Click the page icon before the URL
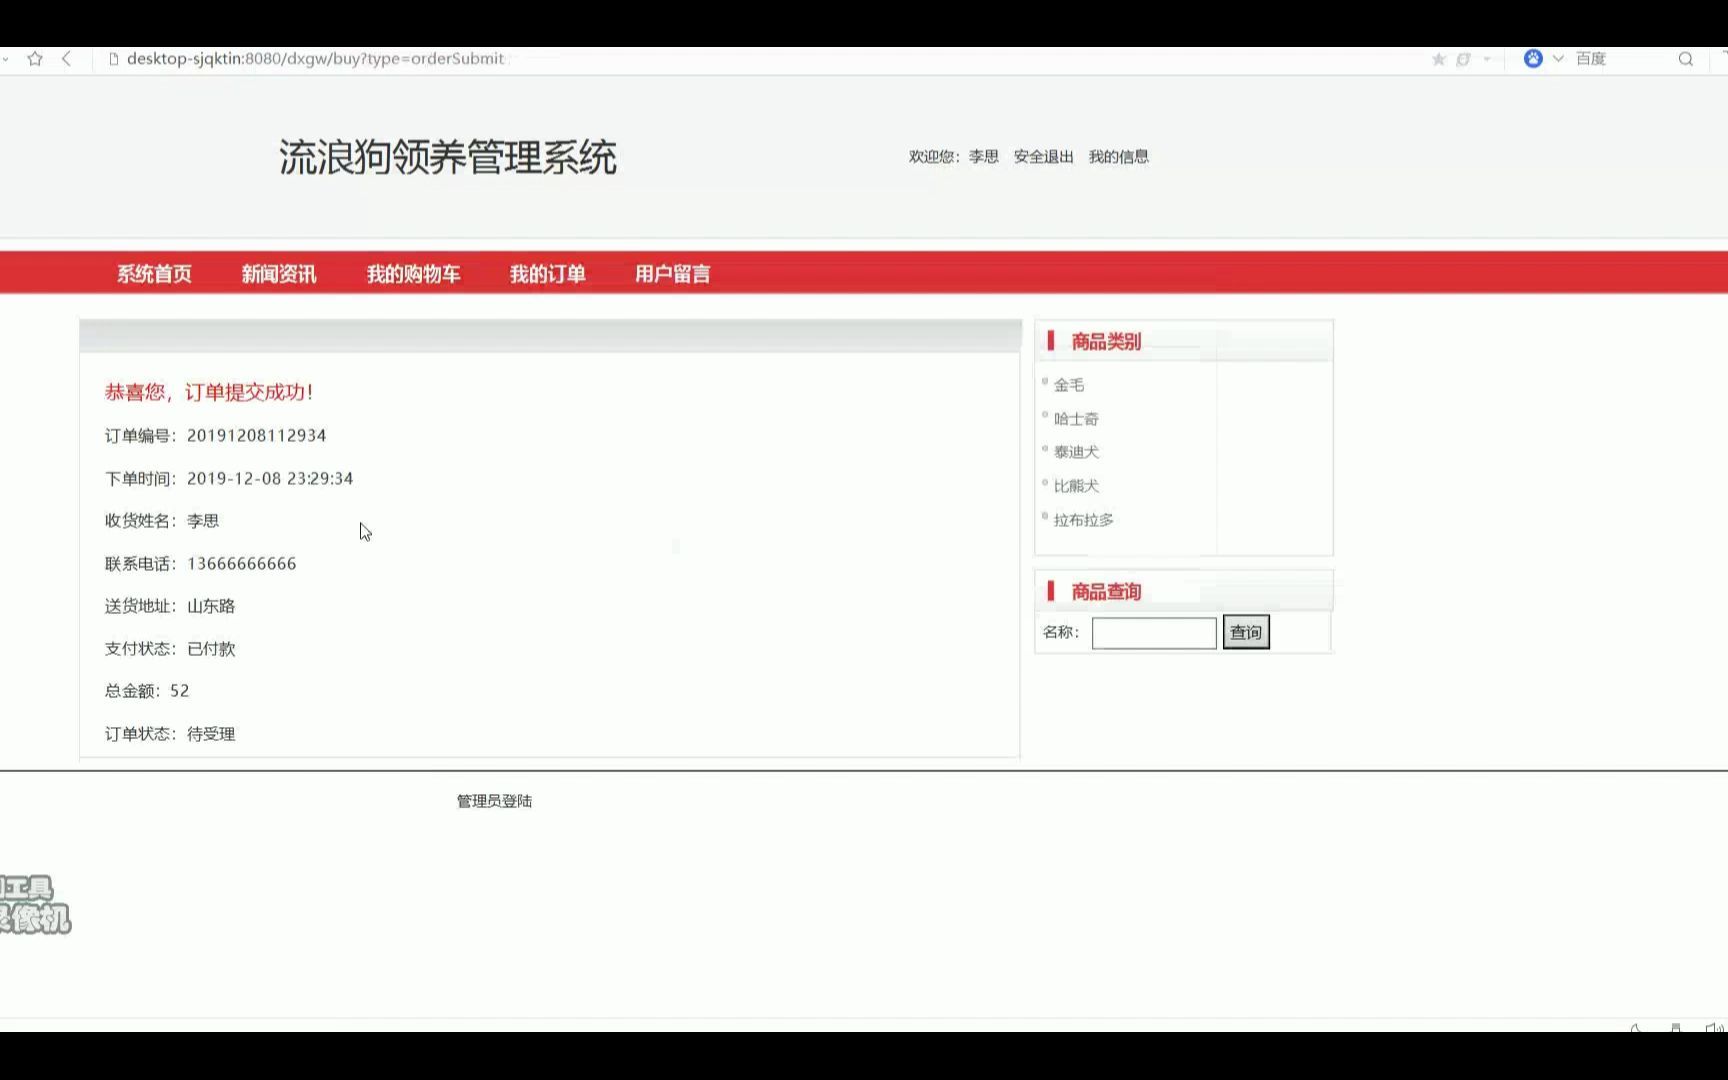Viewport: 1728px width, 1080px height. [x=114, y=59]
